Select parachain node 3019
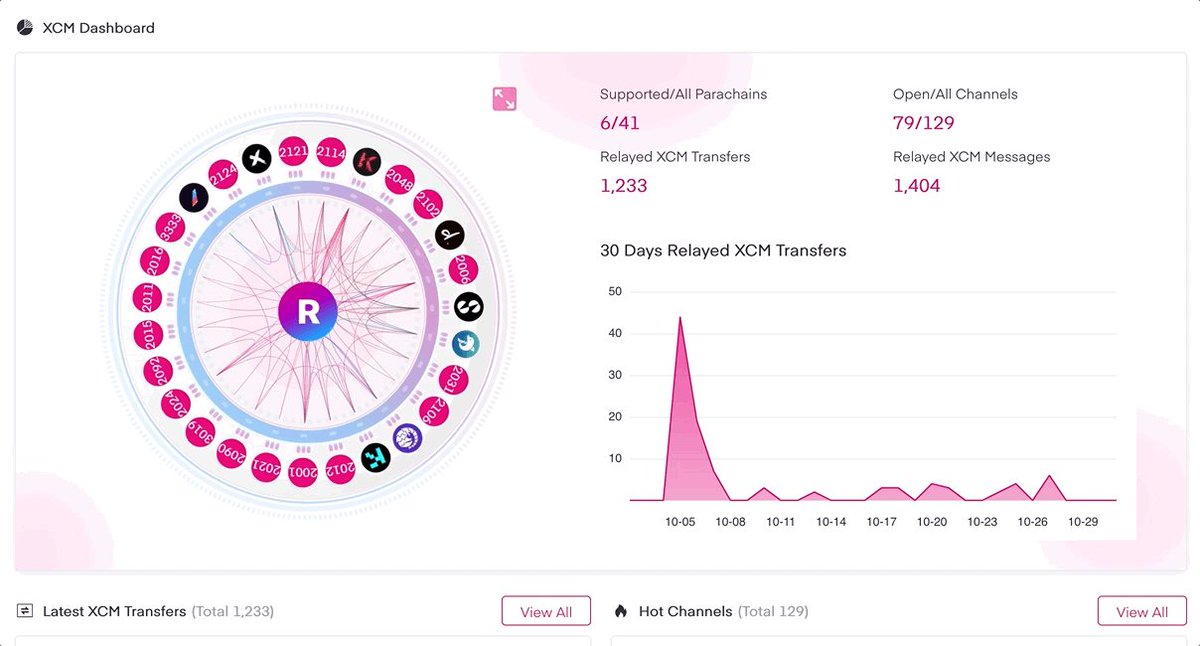This screenshot has width=1200, height=646. point(200,432)
